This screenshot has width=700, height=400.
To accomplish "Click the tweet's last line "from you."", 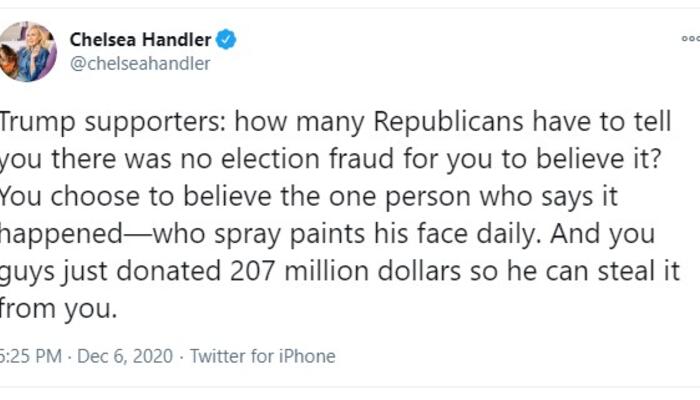I will [58, 309].
